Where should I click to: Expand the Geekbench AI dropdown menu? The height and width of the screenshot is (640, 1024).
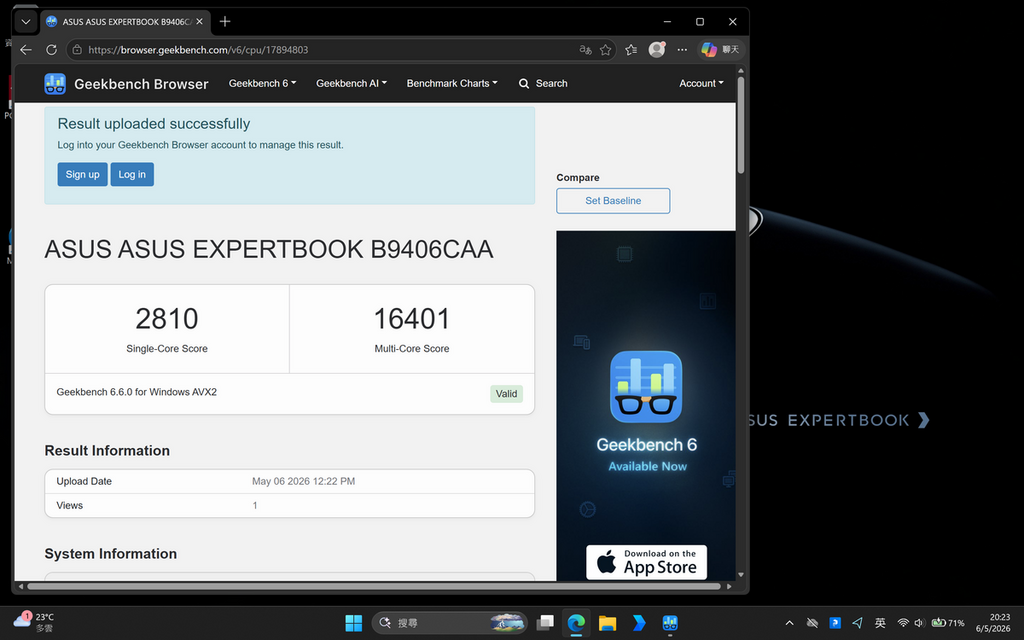pyautogui.click(x=351, y=83)
